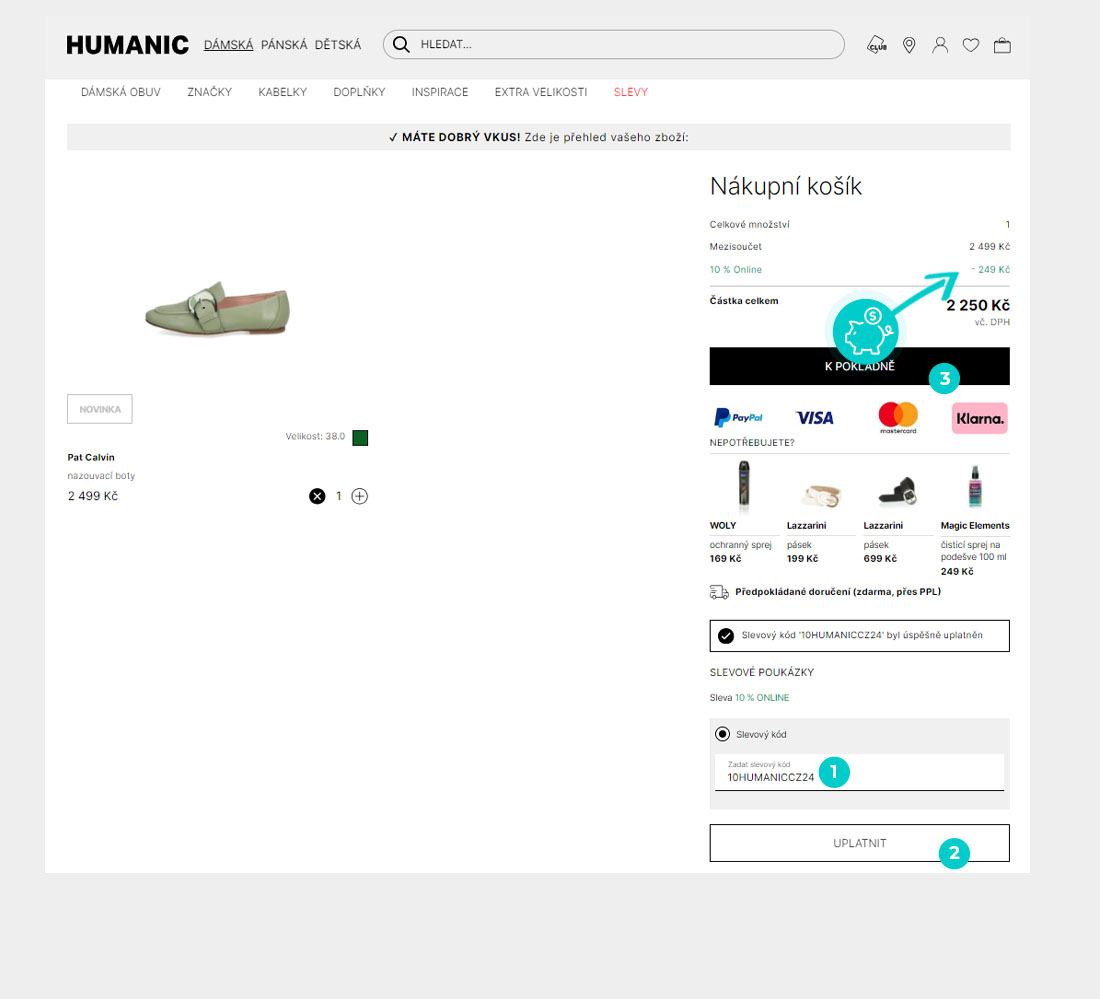Open the DÁMSKÁ section
Screen dimensions: 1100x999
pyautogui.click(x=229, y=45)
